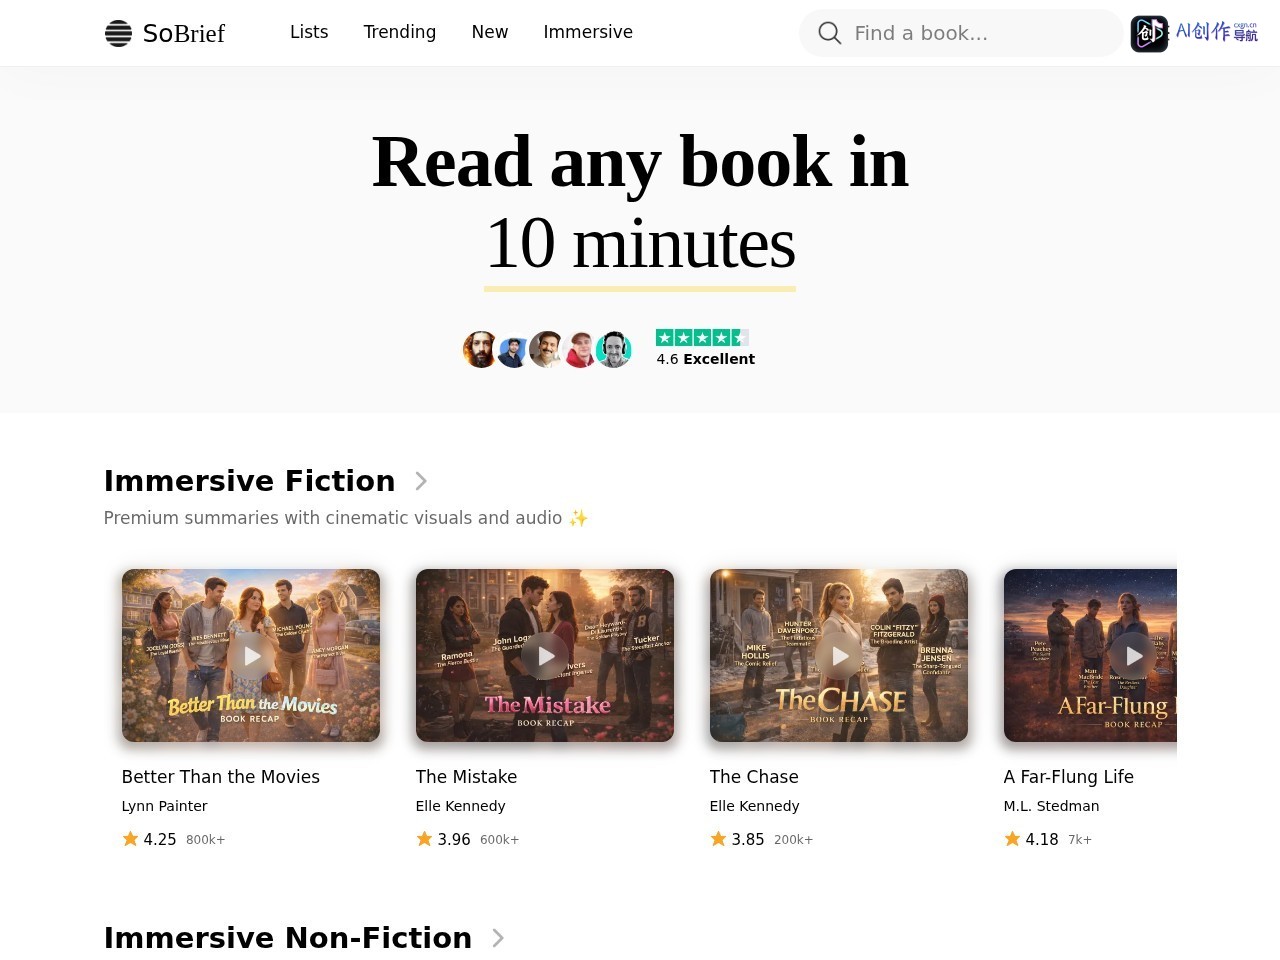Click the bearded man reviewer avatar
The width and height of the screenshot is (1280, 960).
point(481,350)
